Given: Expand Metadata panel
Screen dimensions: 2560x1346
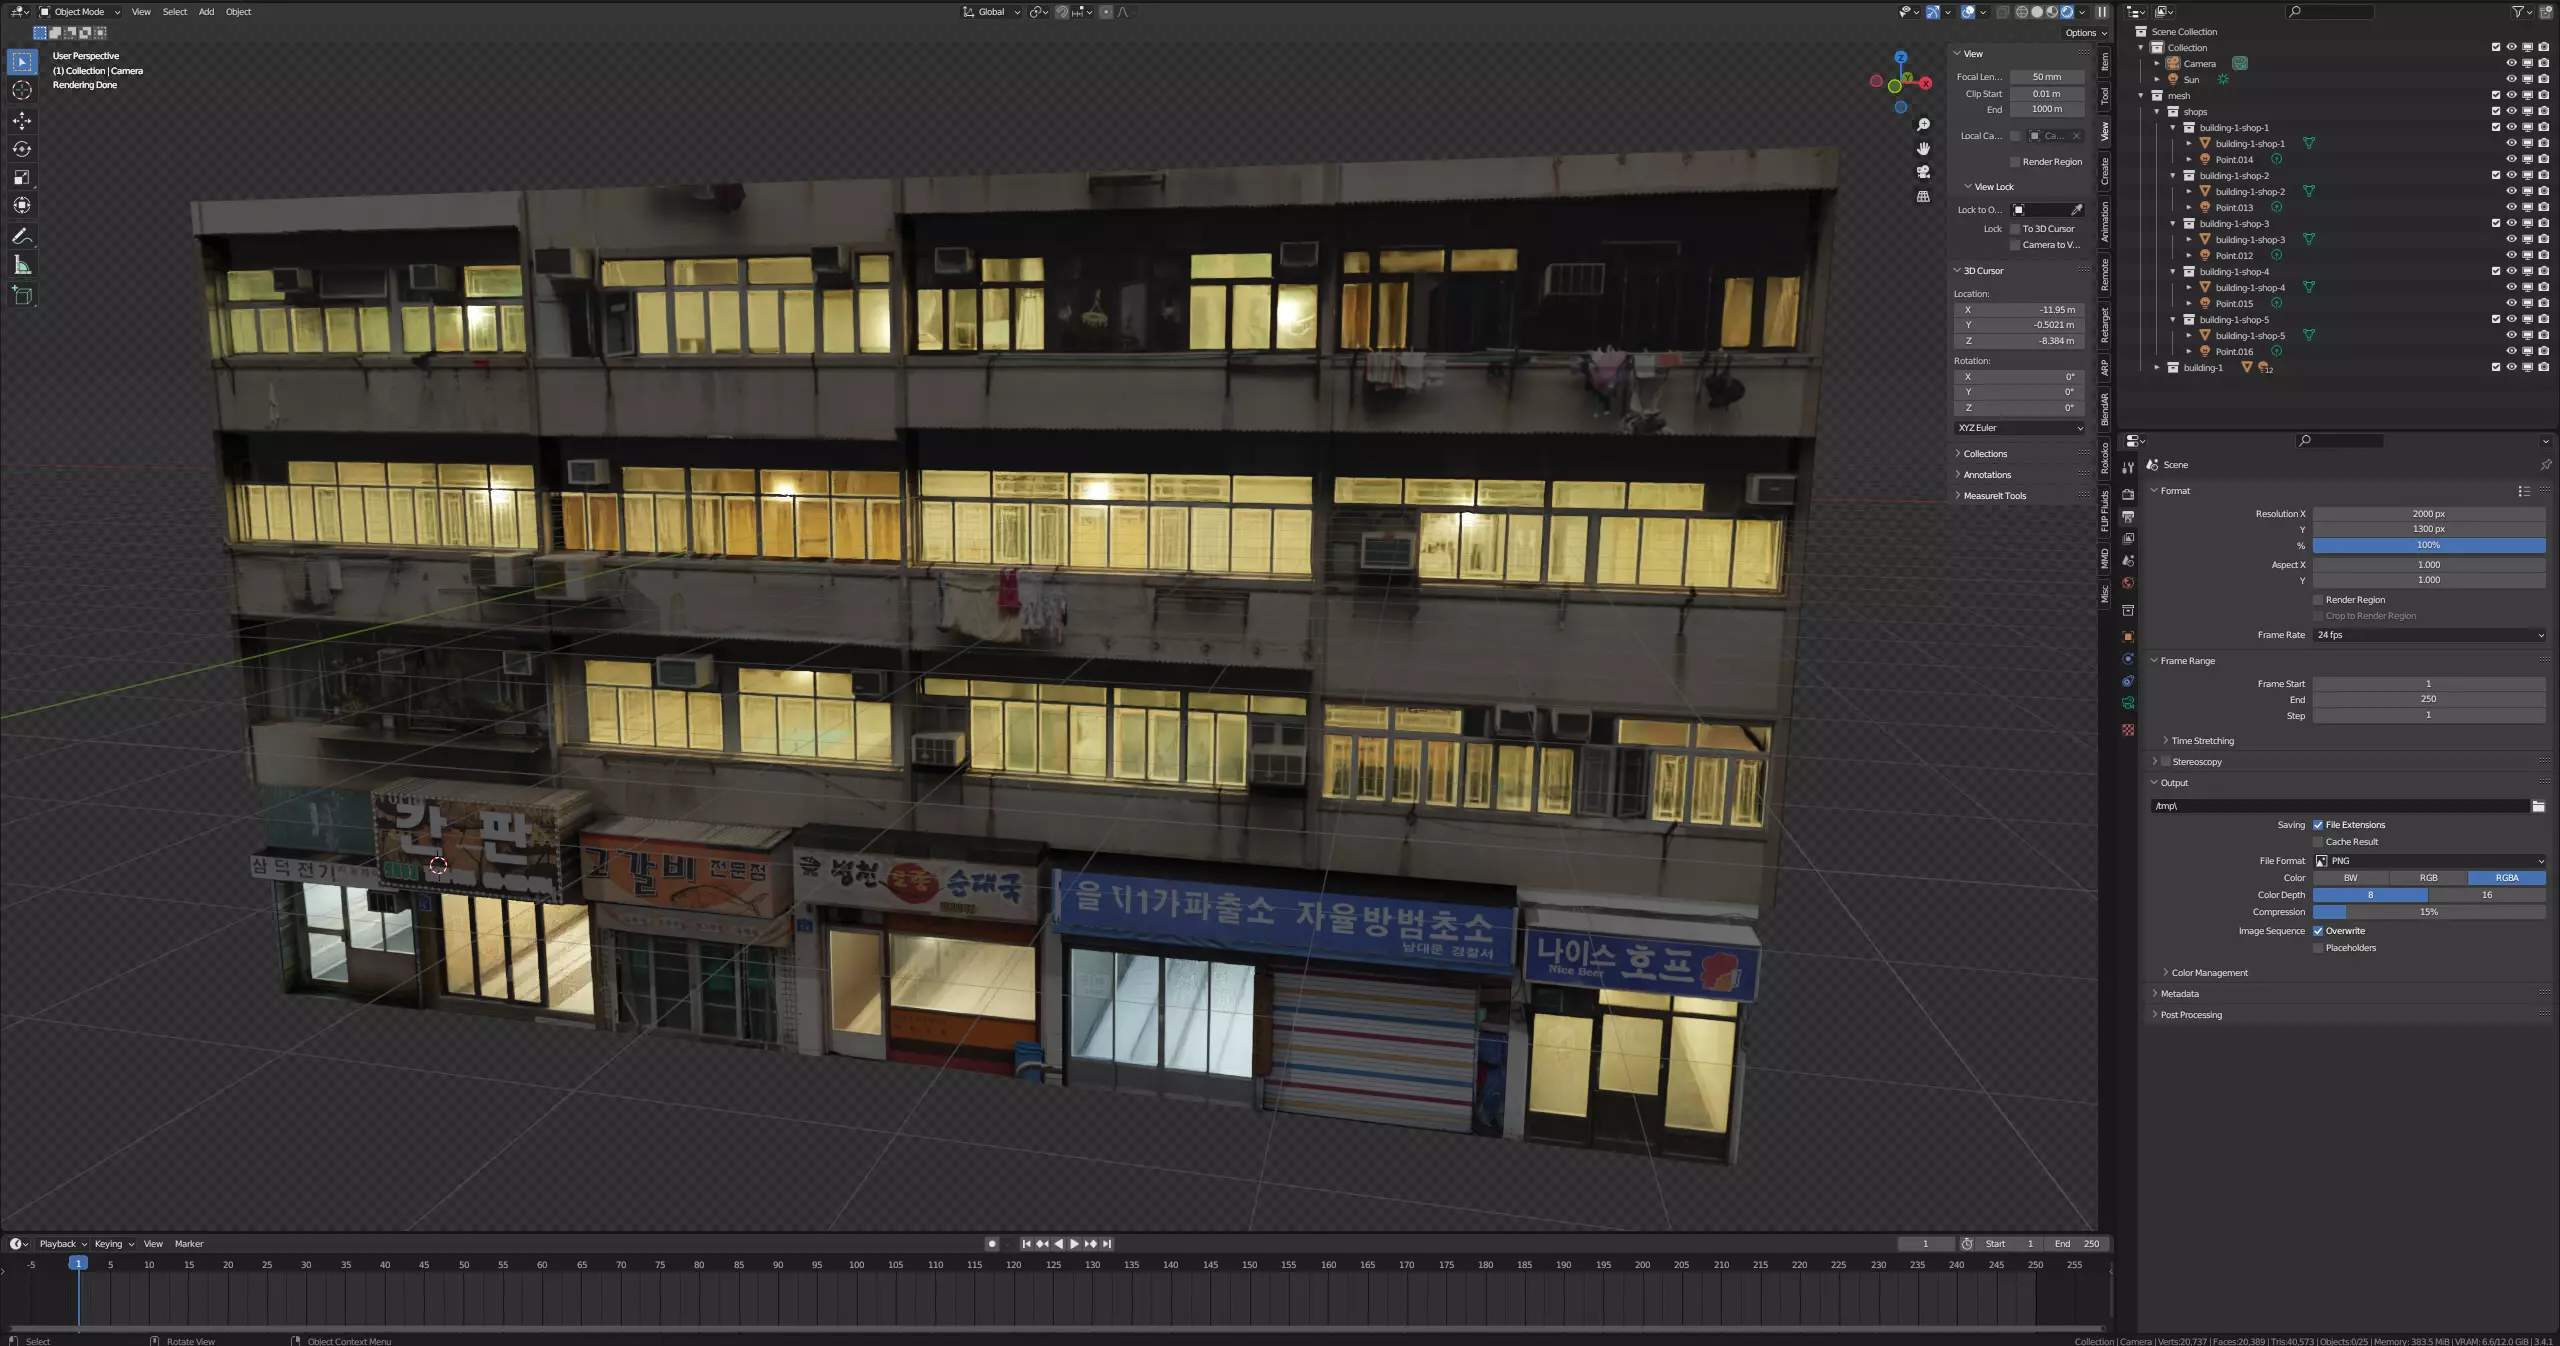Looking at the screenshot, I should pos(2179,994).
